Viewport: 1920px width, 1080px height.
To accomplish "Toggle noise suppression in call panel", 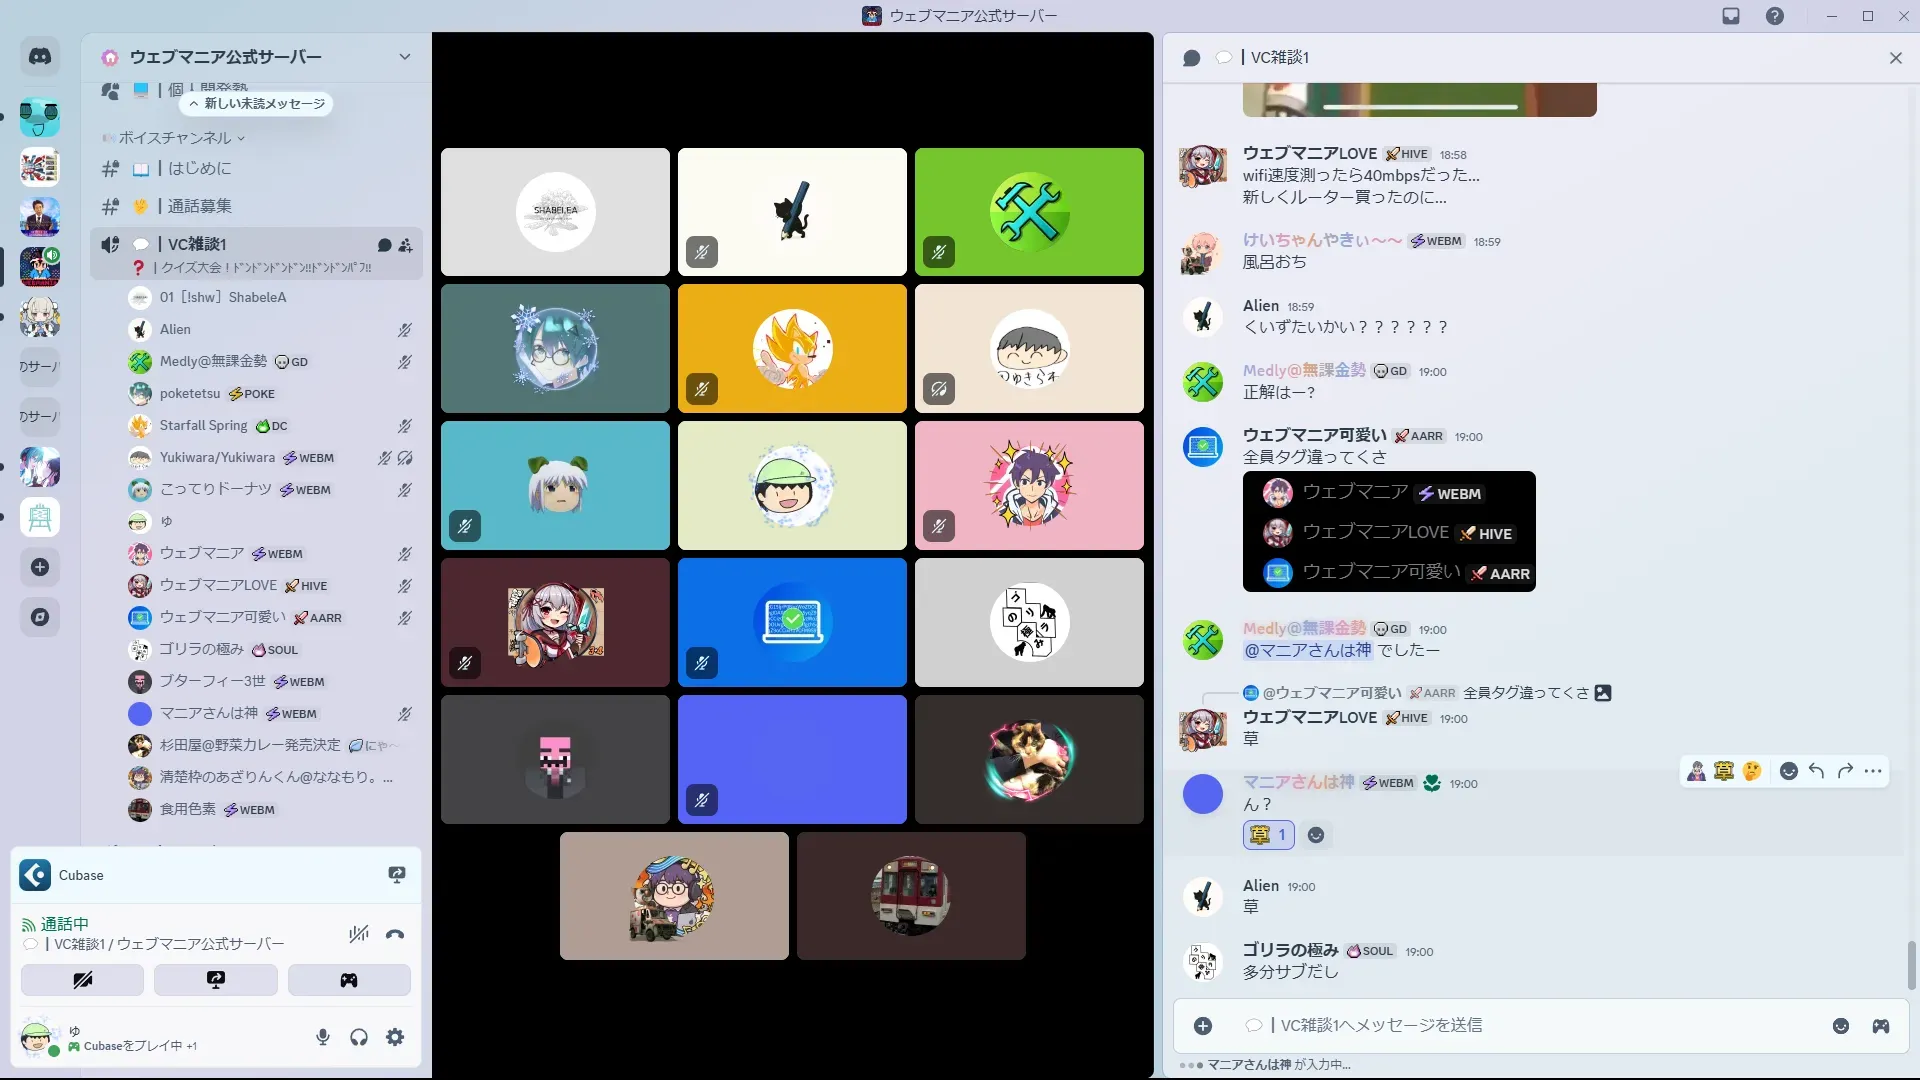I will click(358, 935).
